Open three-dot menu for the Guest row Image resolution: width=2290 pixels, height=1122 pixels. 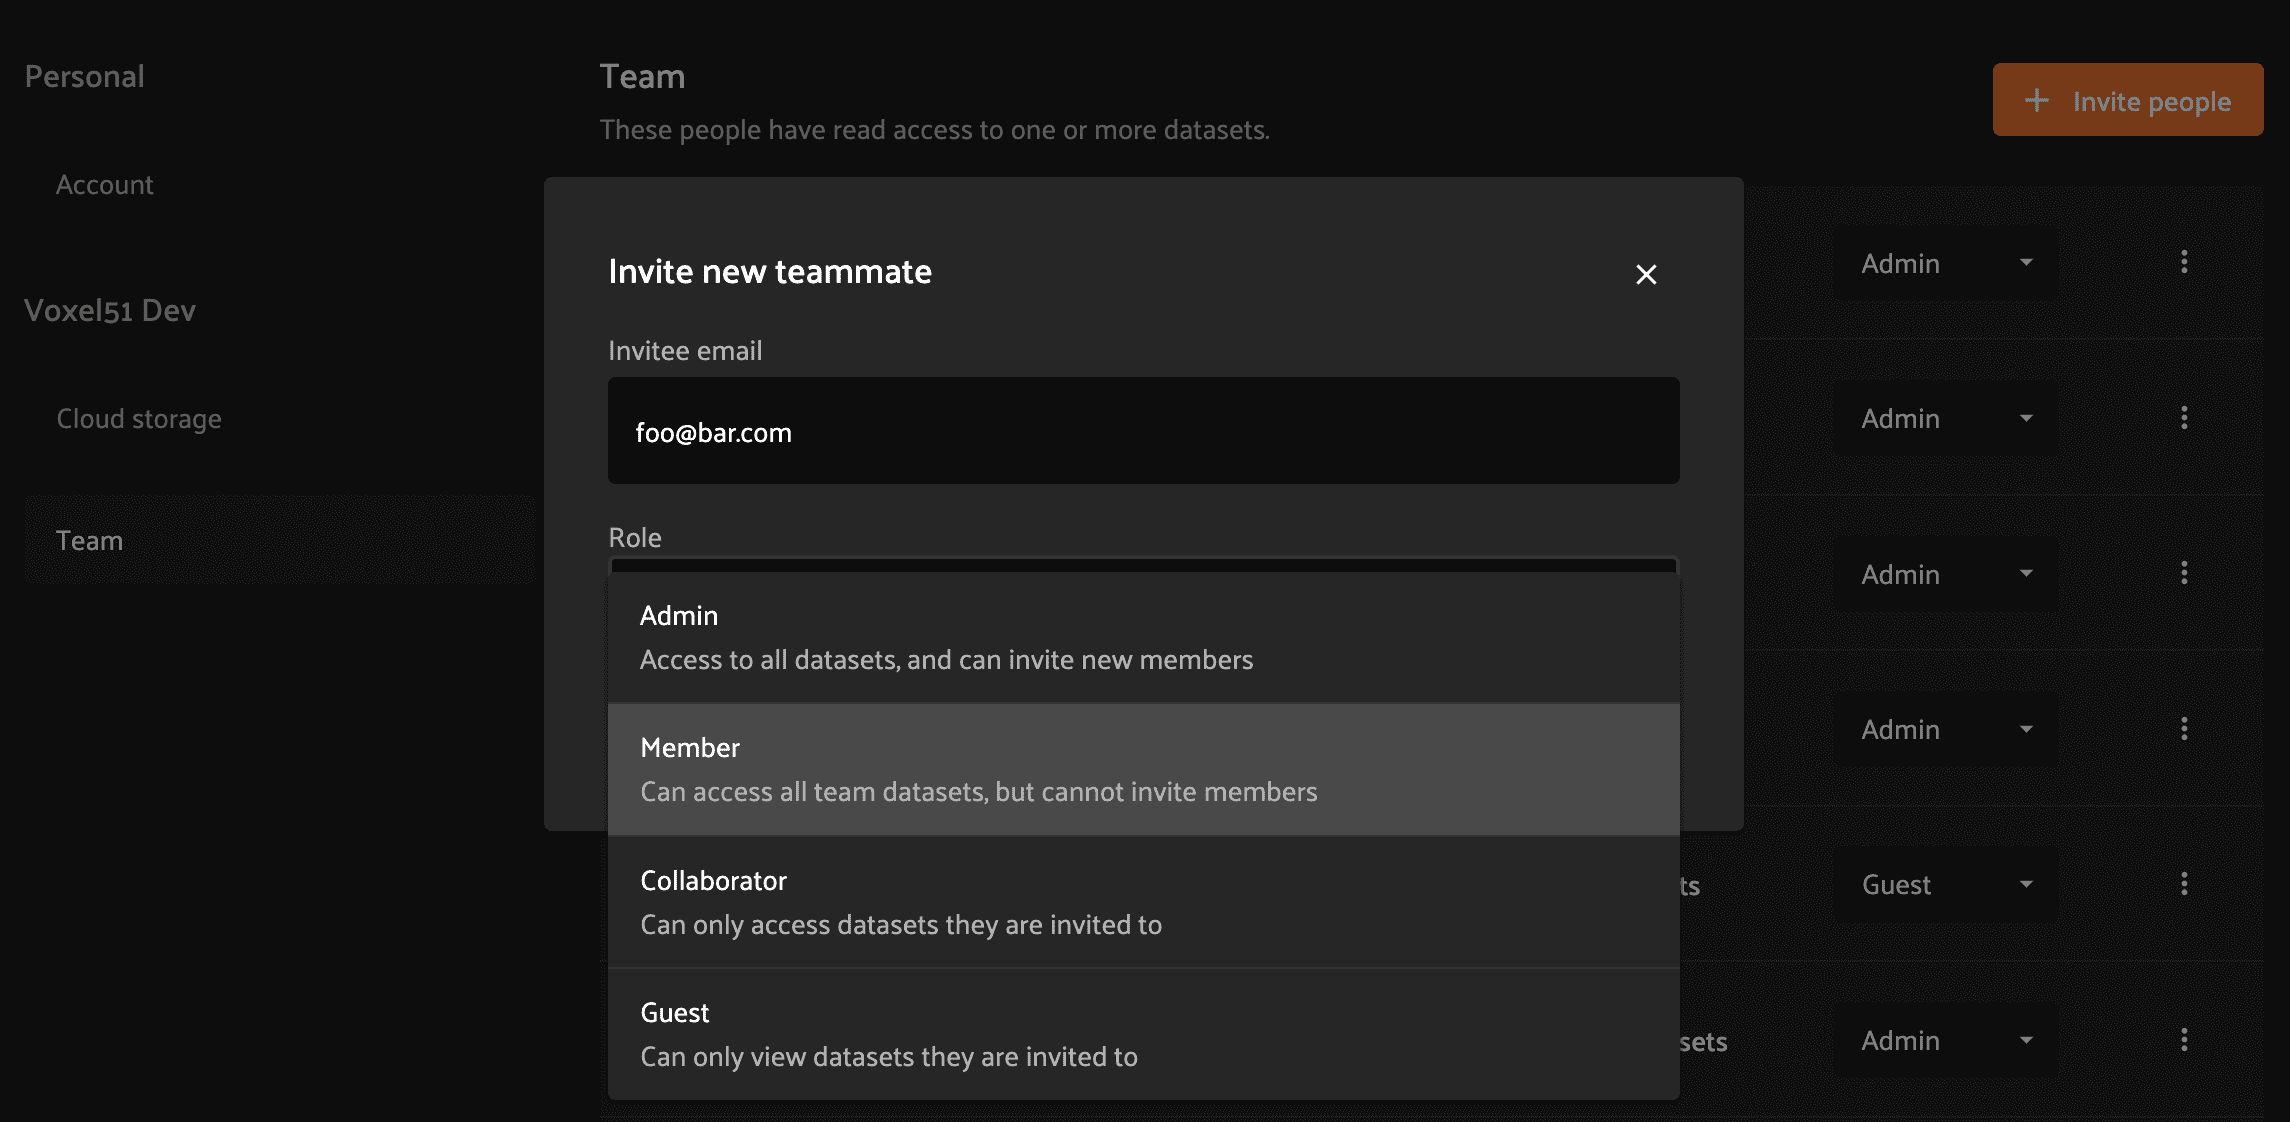click(x=2184, y=884)
